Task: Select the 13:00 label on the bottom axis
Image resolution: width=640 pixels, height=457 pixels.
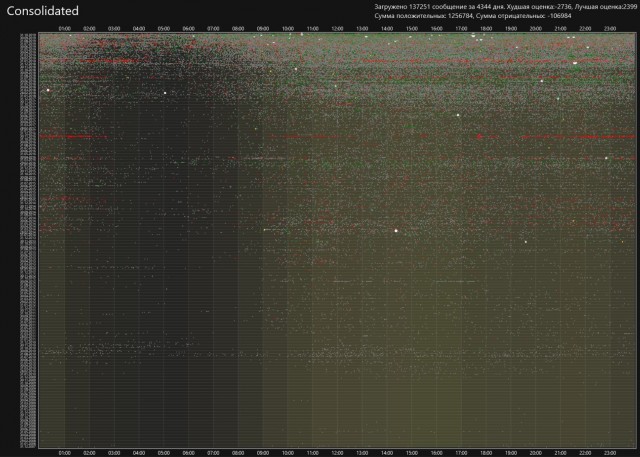Action: [x=362, y=453]
